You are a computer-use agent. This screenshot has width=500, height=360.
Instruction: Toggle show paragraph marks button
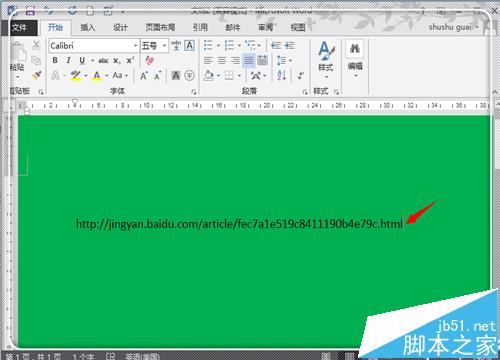click(301, 76)
